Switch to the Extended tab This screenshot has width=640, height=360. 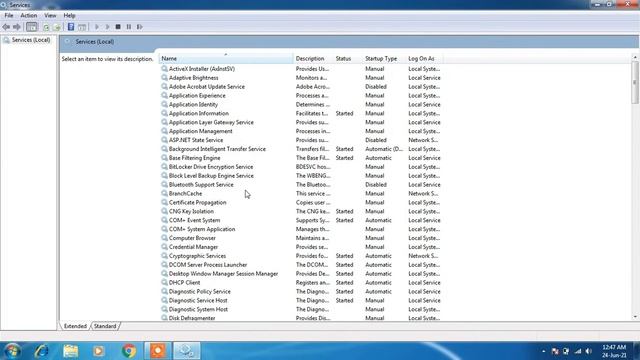[75, 326]
